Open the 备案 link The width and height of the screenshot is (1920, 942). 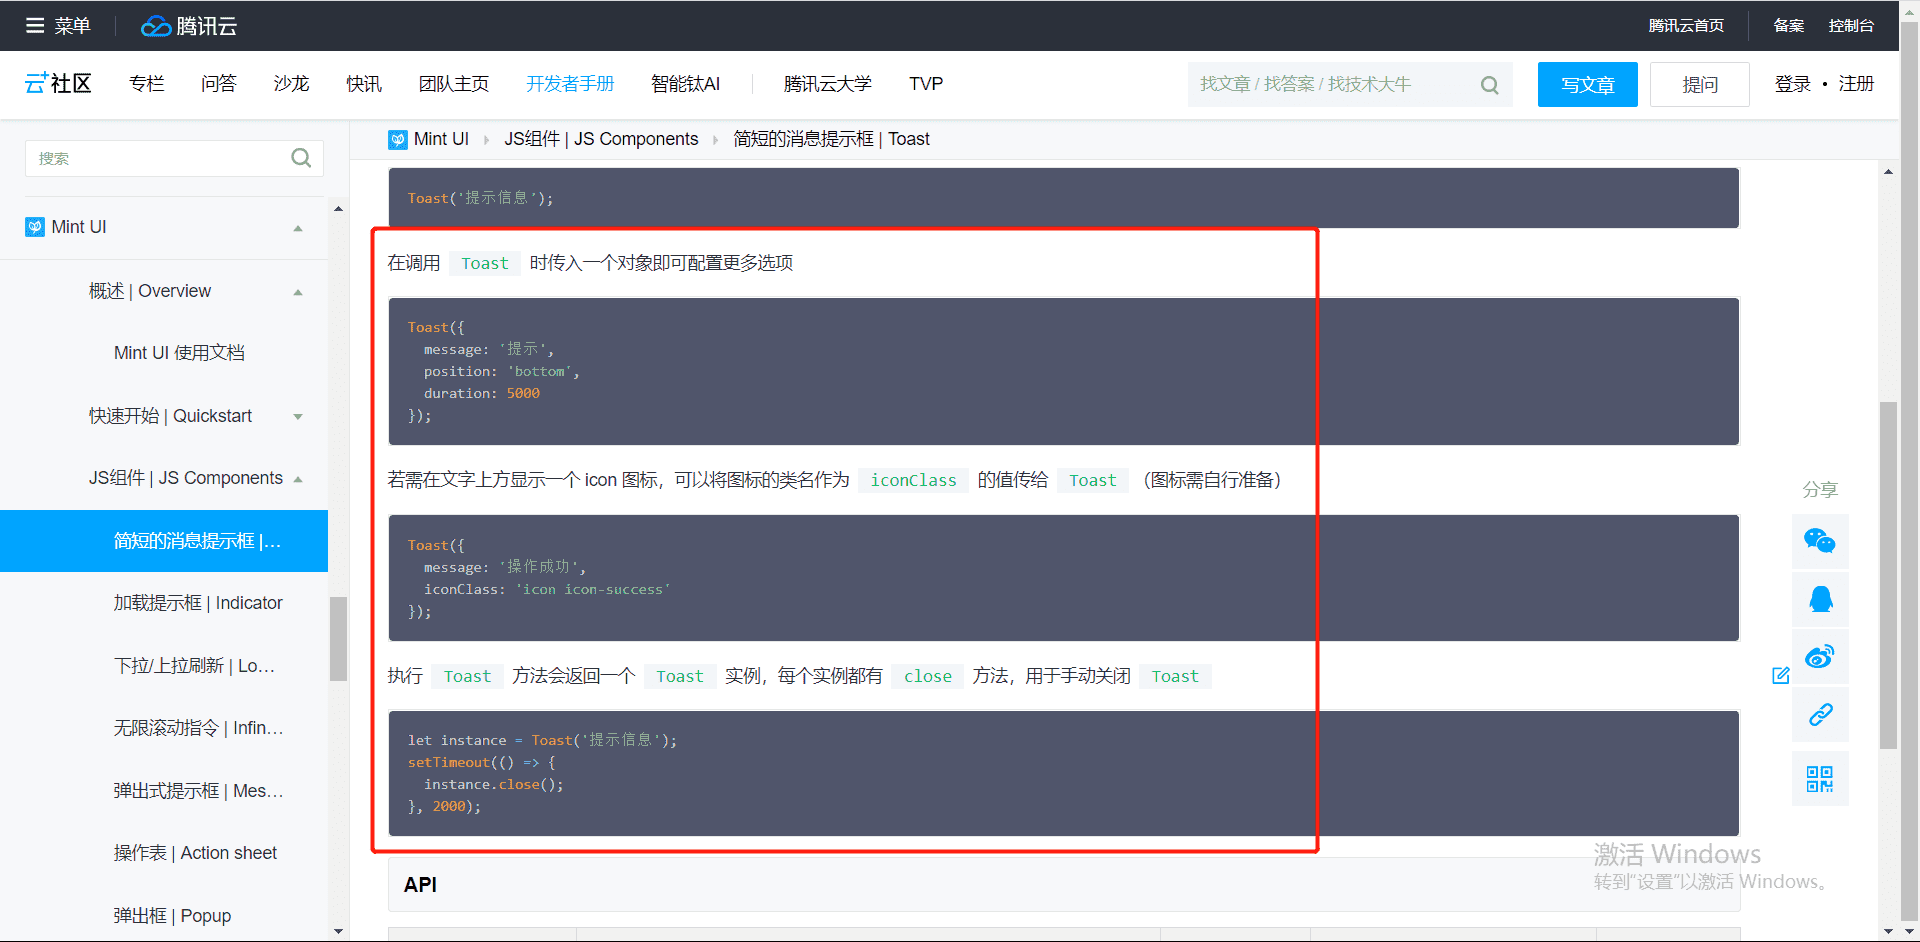pyautogui.click(x=1788, y=26)
